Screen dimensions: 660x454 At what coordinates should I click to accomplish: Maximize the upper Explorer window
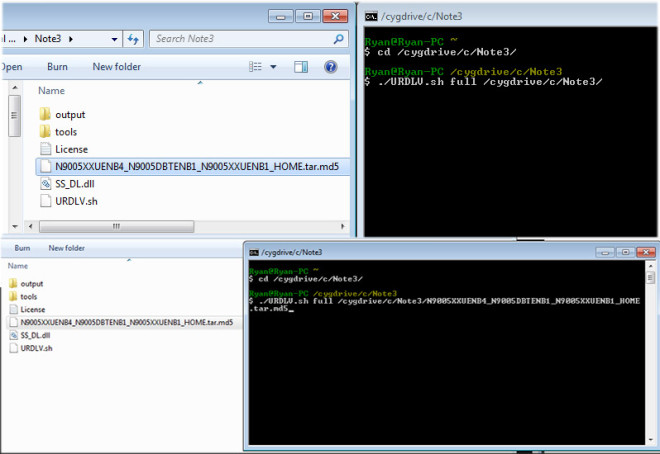[x=308, y=16]
